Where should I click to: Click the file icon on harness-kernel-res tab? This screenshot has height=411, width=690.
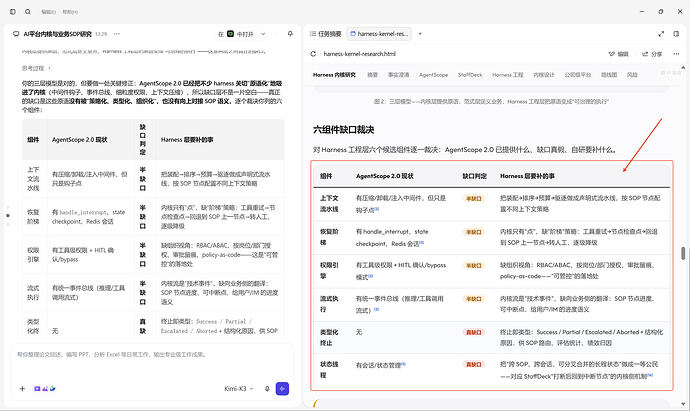point(353,34)
